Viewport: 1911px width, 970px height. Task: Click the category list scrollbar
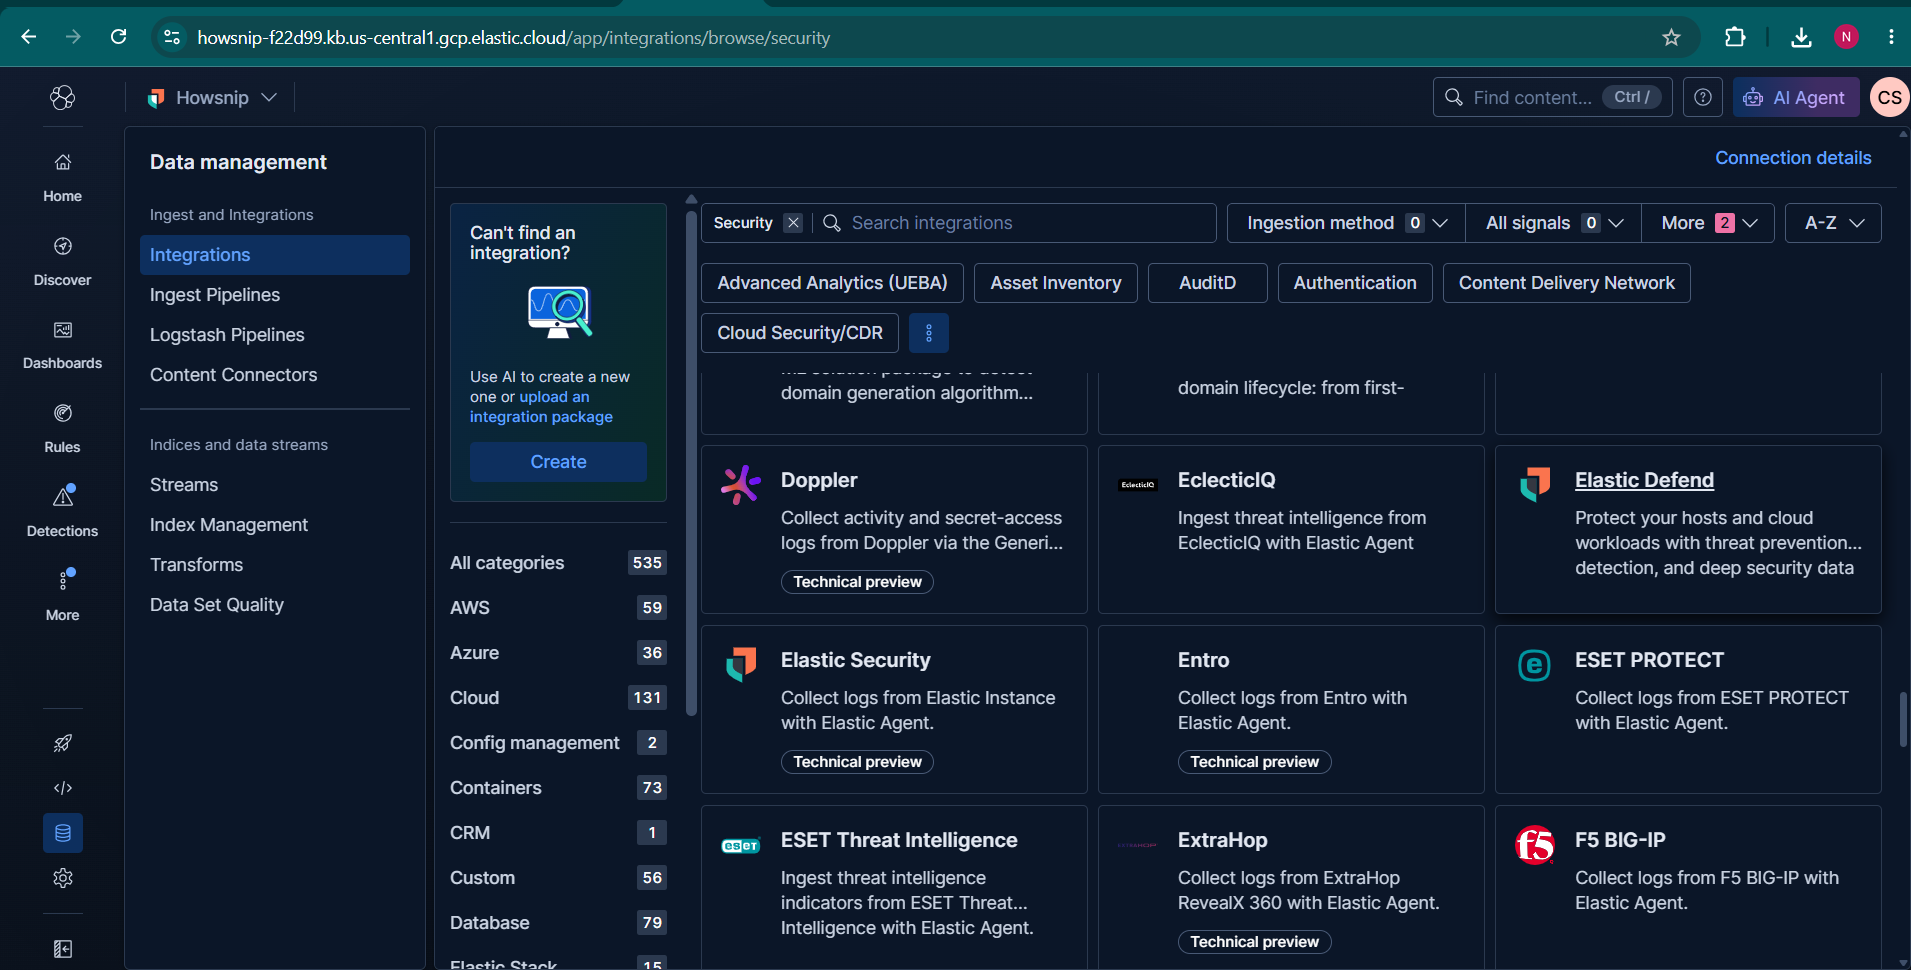(691, 462)
